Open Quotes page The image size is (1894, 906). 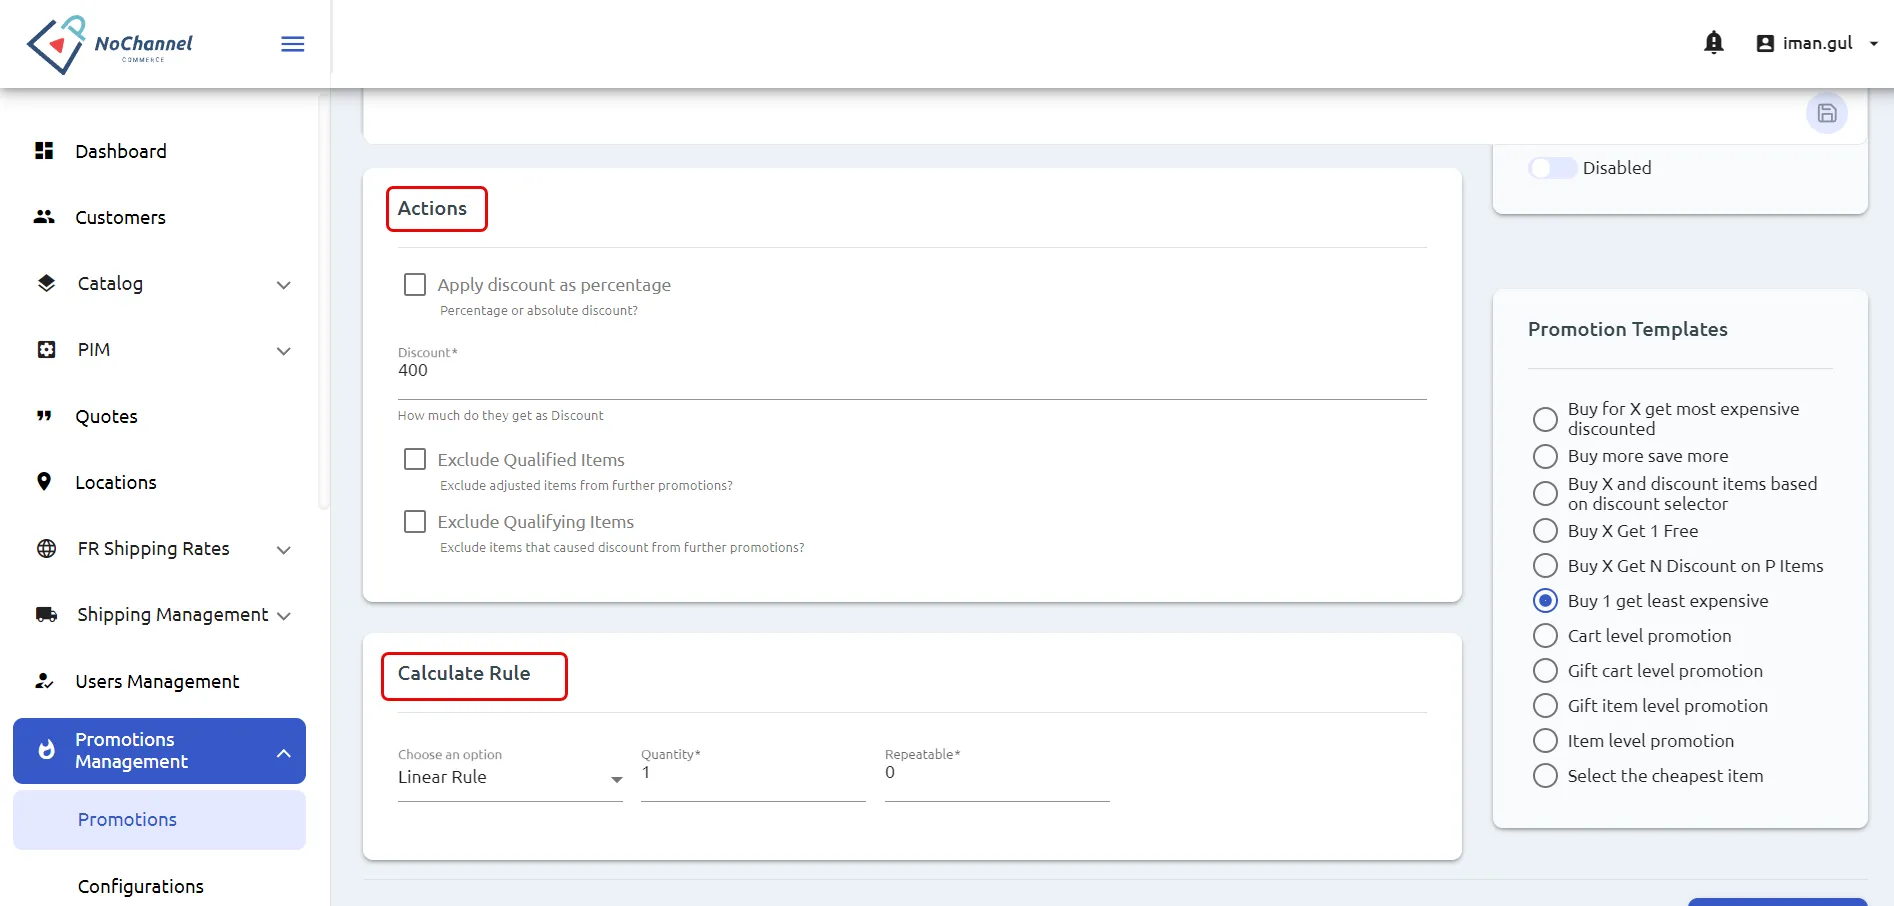107,416
